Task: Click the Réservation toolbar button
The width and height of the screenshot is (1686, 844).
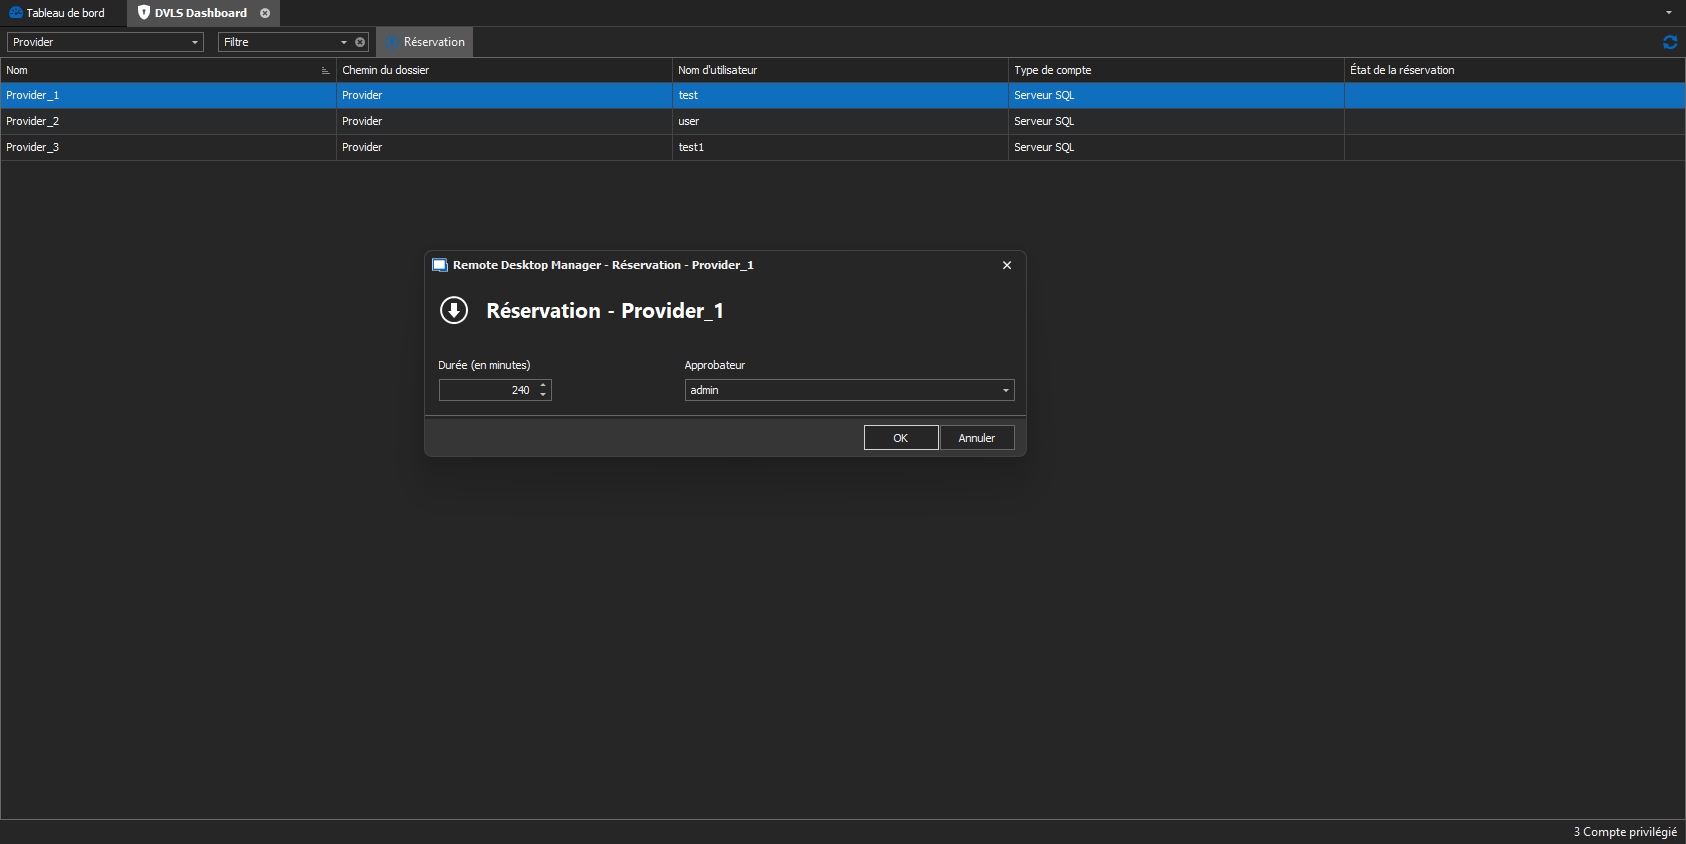Action: pyautogui.click(x=425, y=42)
